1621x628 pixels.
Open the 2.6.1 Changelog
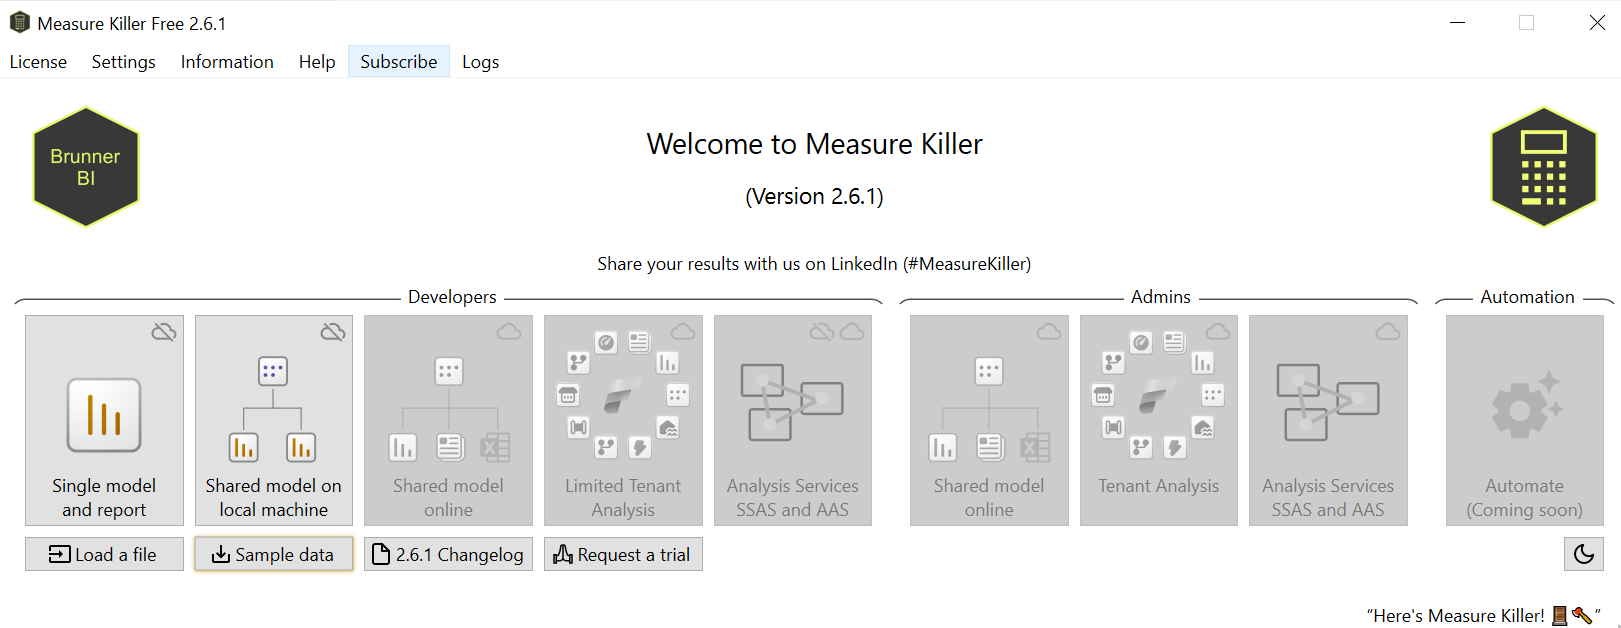pos(448,553)
